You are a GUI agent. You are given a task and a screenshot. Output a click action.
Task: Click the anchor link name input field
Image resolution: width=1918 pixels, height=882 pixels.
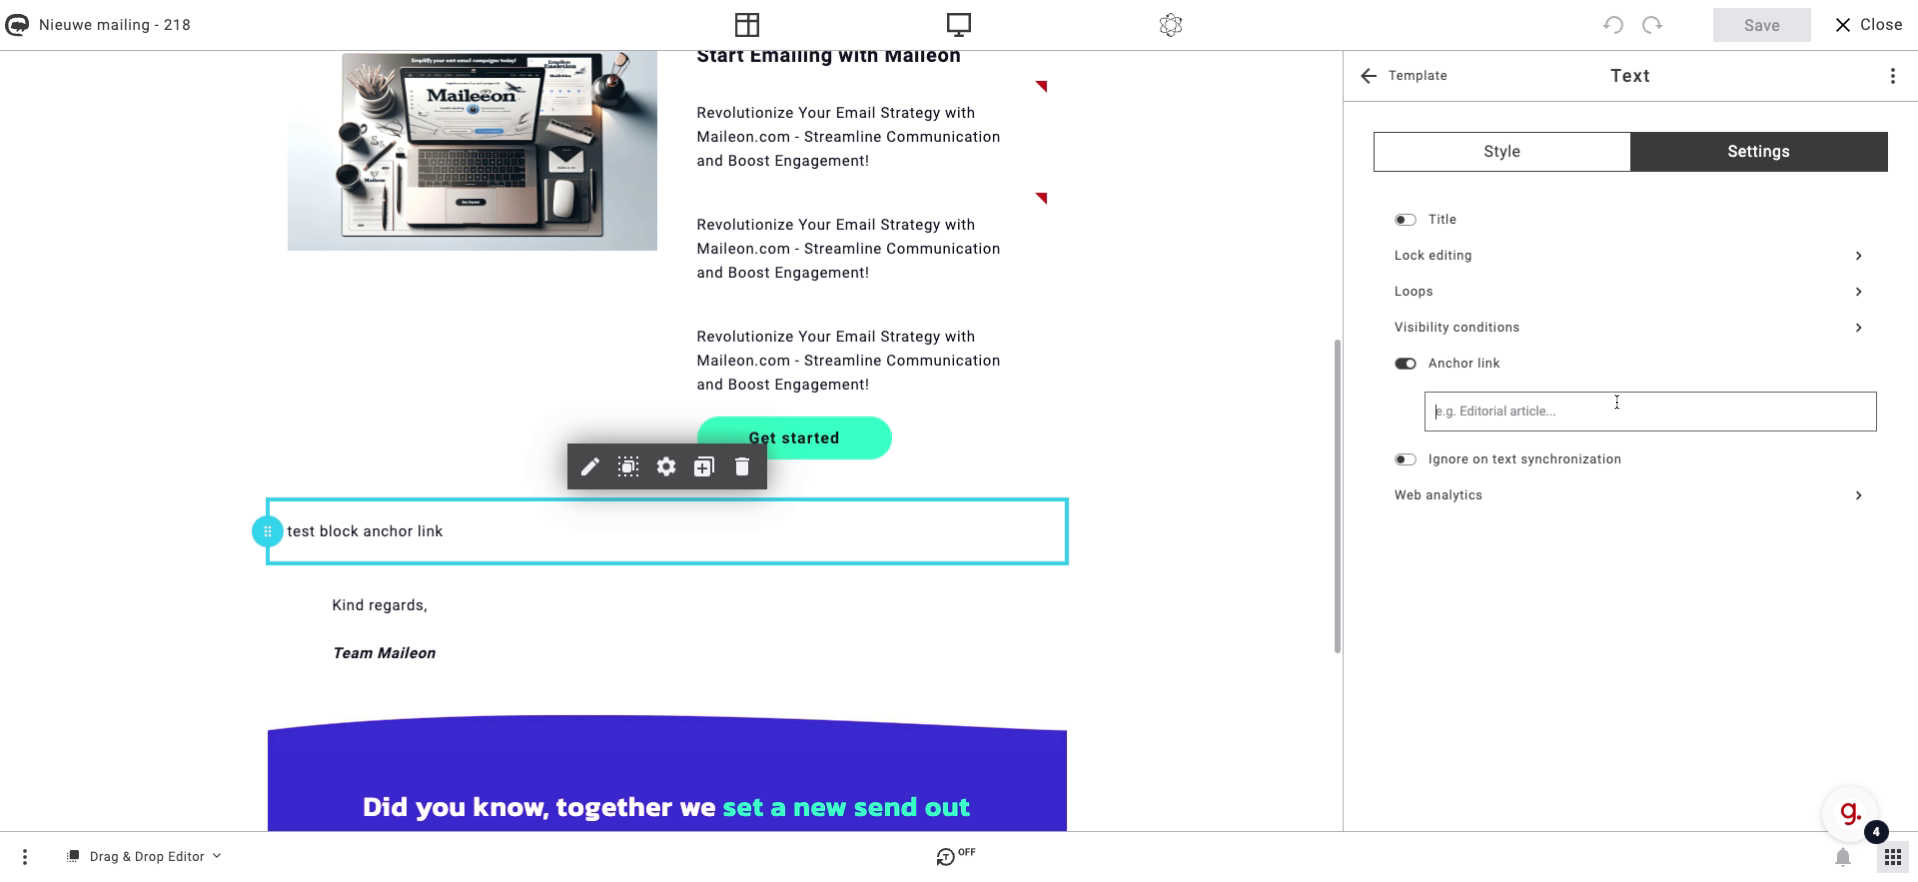tap(1650, 412)
